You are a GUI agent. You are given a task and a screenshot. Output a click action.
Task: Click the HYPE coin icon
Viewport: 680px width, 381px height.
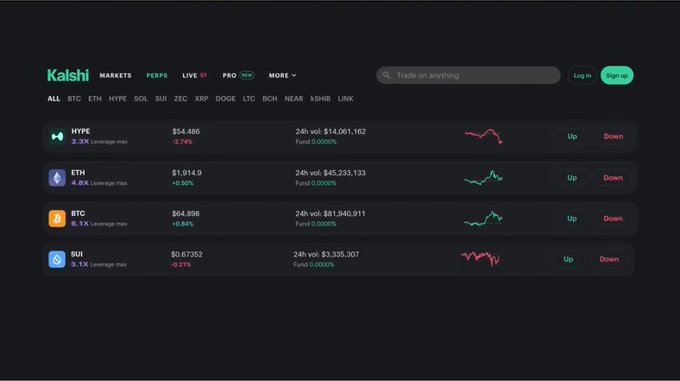(x=57, y=137)
